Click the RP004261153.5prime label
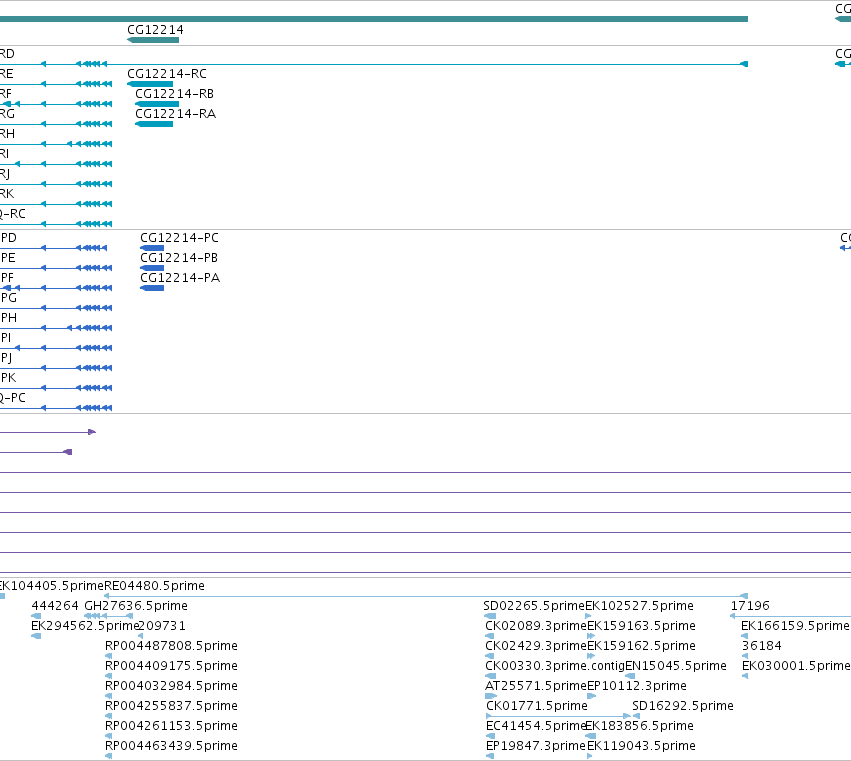The height and width of the screenshot is (761, 851). coord(171,726)
